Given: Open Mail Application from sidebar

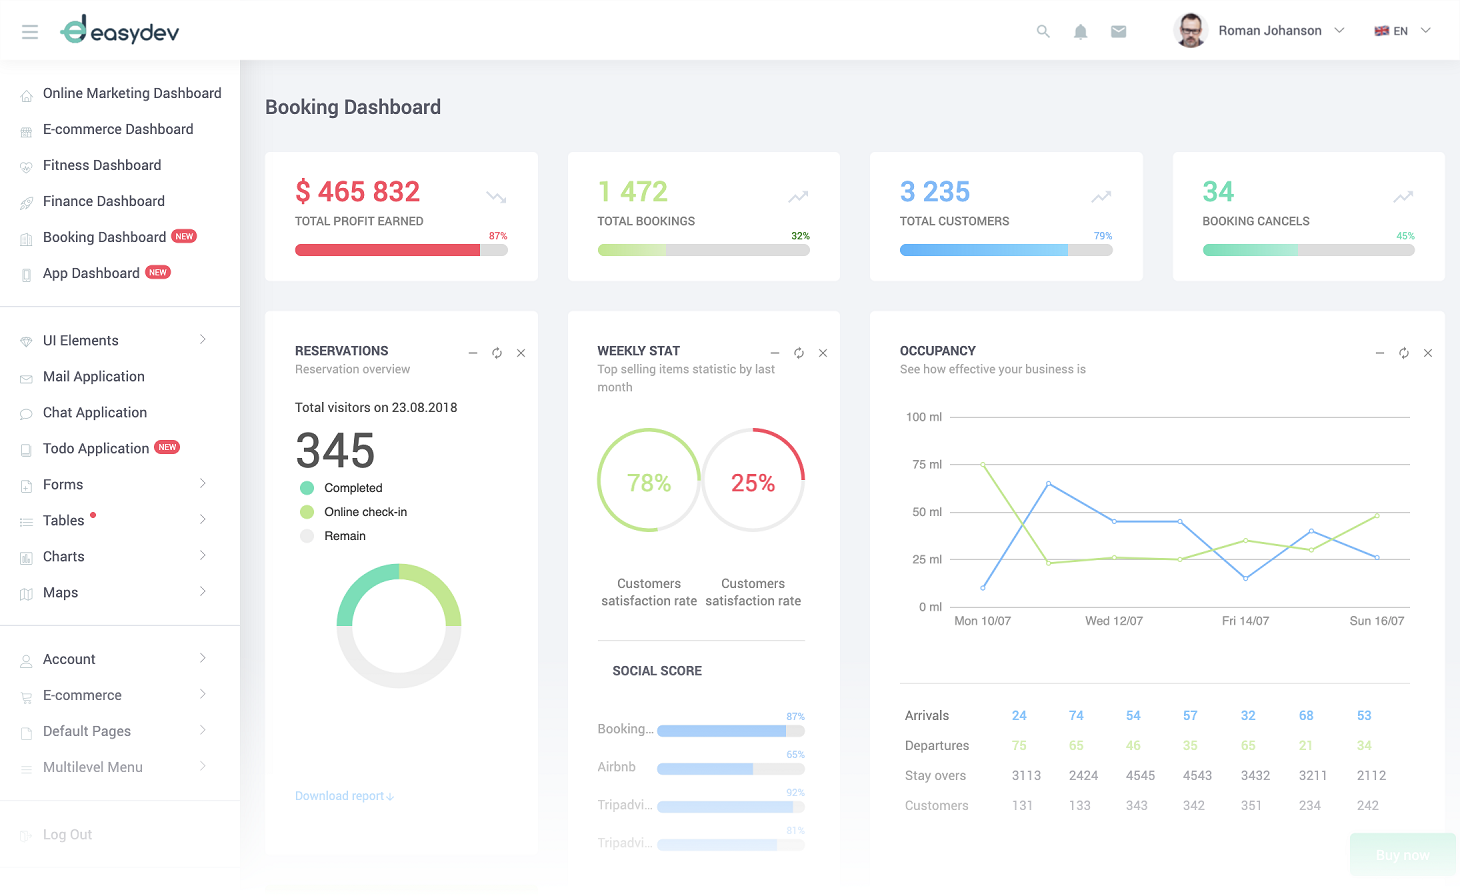Looking at the screenshot, I should tap(93, 377).
